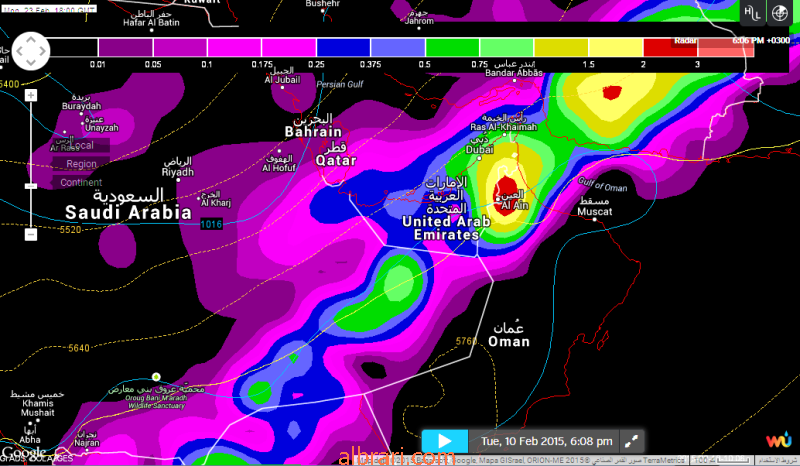The height and width of the screenshot is (466, 800).
Task: Select the Region zoom level label
Action: pyautogui.click(x=81, y=164)
